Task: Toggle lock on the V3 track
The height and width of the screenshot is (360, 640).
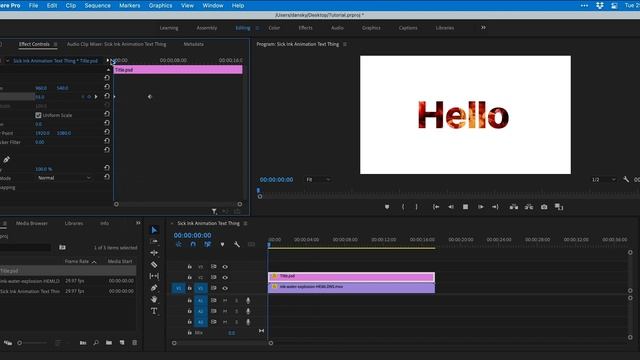Action: (x=189, y=267)
